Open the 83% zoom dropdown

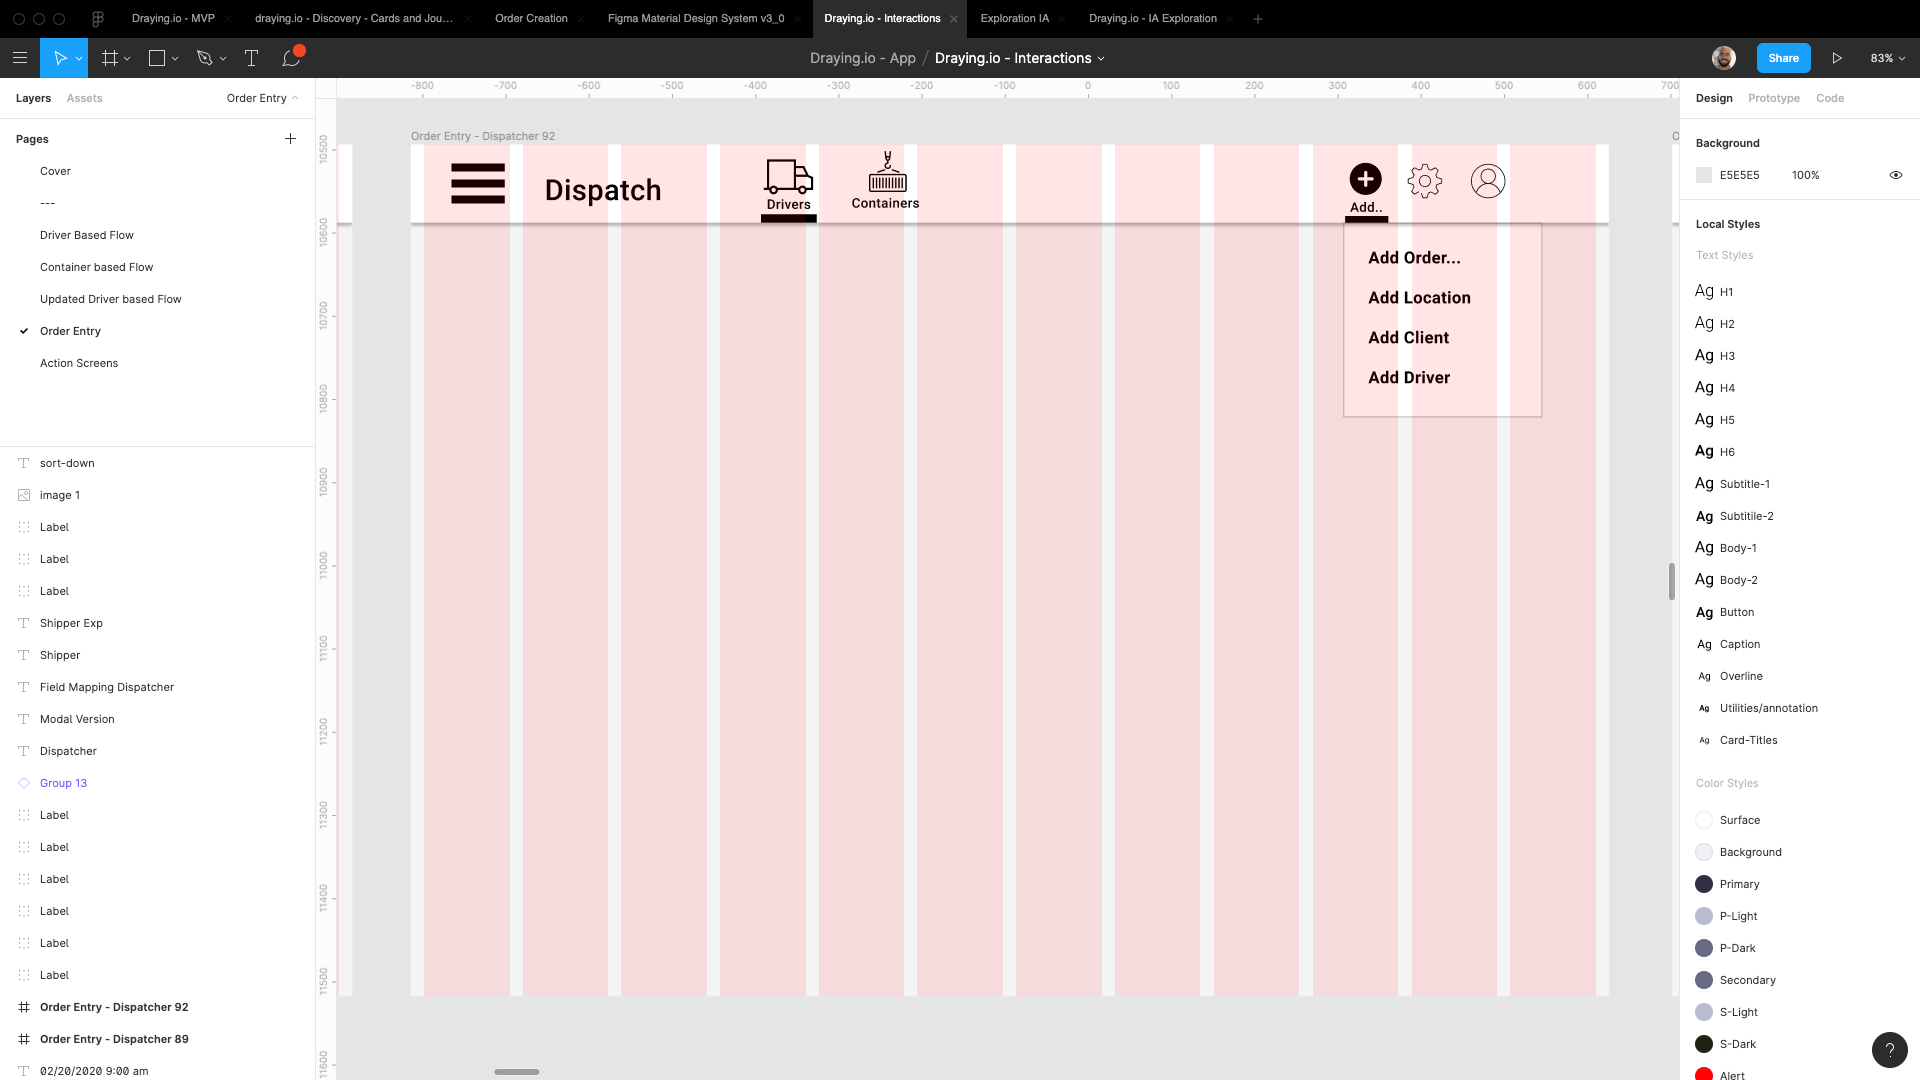1887,58
